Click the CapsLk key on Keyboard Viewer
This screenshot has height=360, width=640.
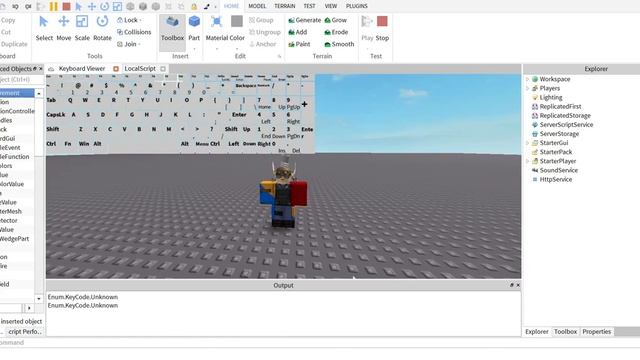56,115
